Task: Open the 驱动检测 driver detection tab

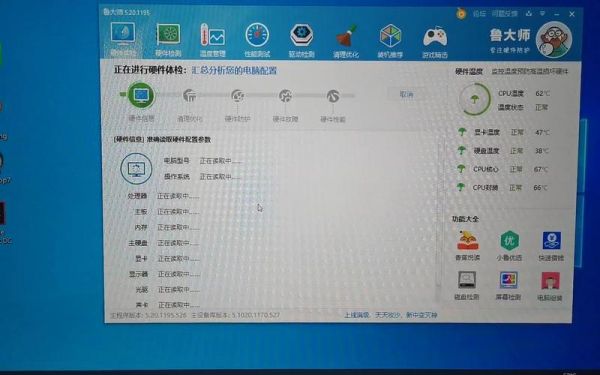Action: pos(302,41)
